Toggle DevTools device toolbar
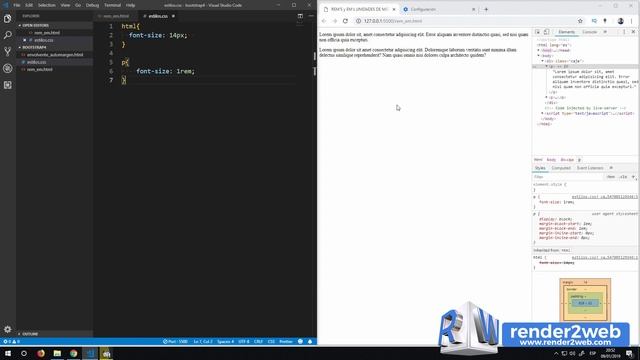This screenshot has height=360, width=640. [547, 32]
